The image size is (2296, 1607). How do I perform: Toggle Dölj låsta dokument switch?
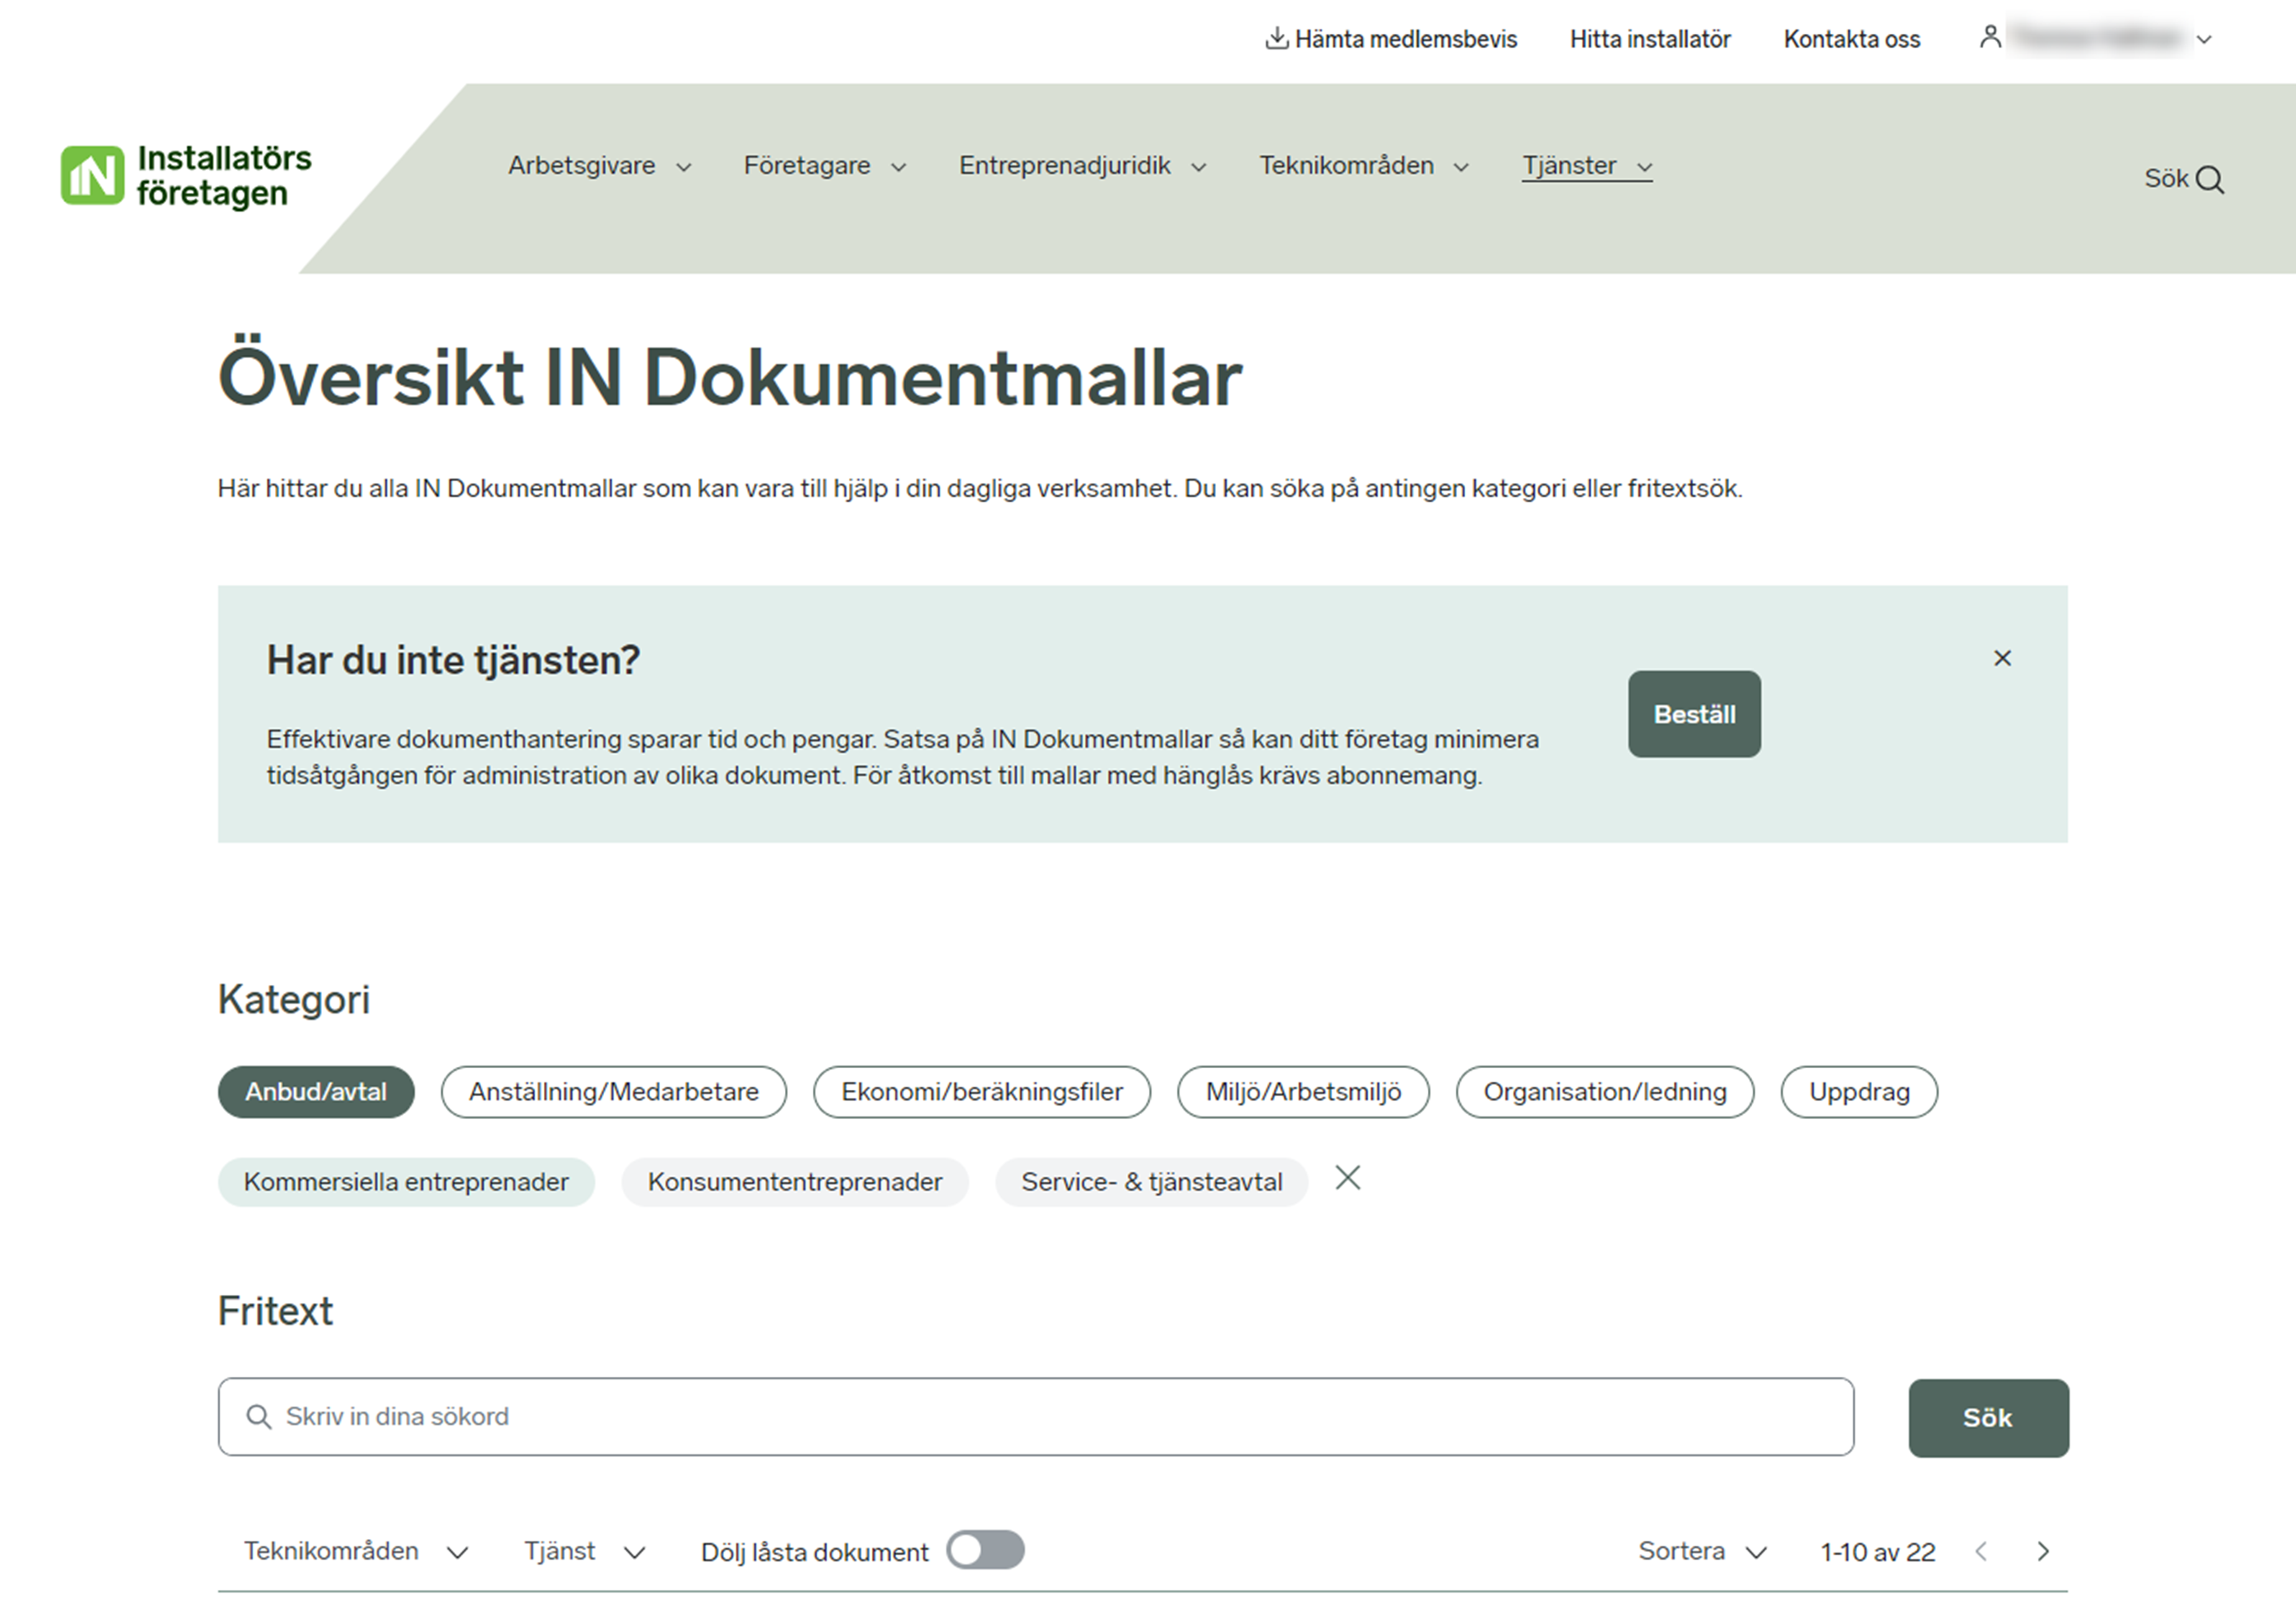click(x=985, y=1550)
